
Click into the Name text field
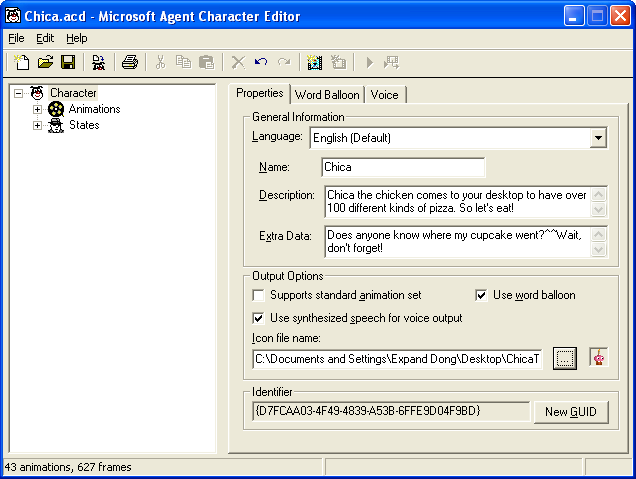click(x=402, y=167)
